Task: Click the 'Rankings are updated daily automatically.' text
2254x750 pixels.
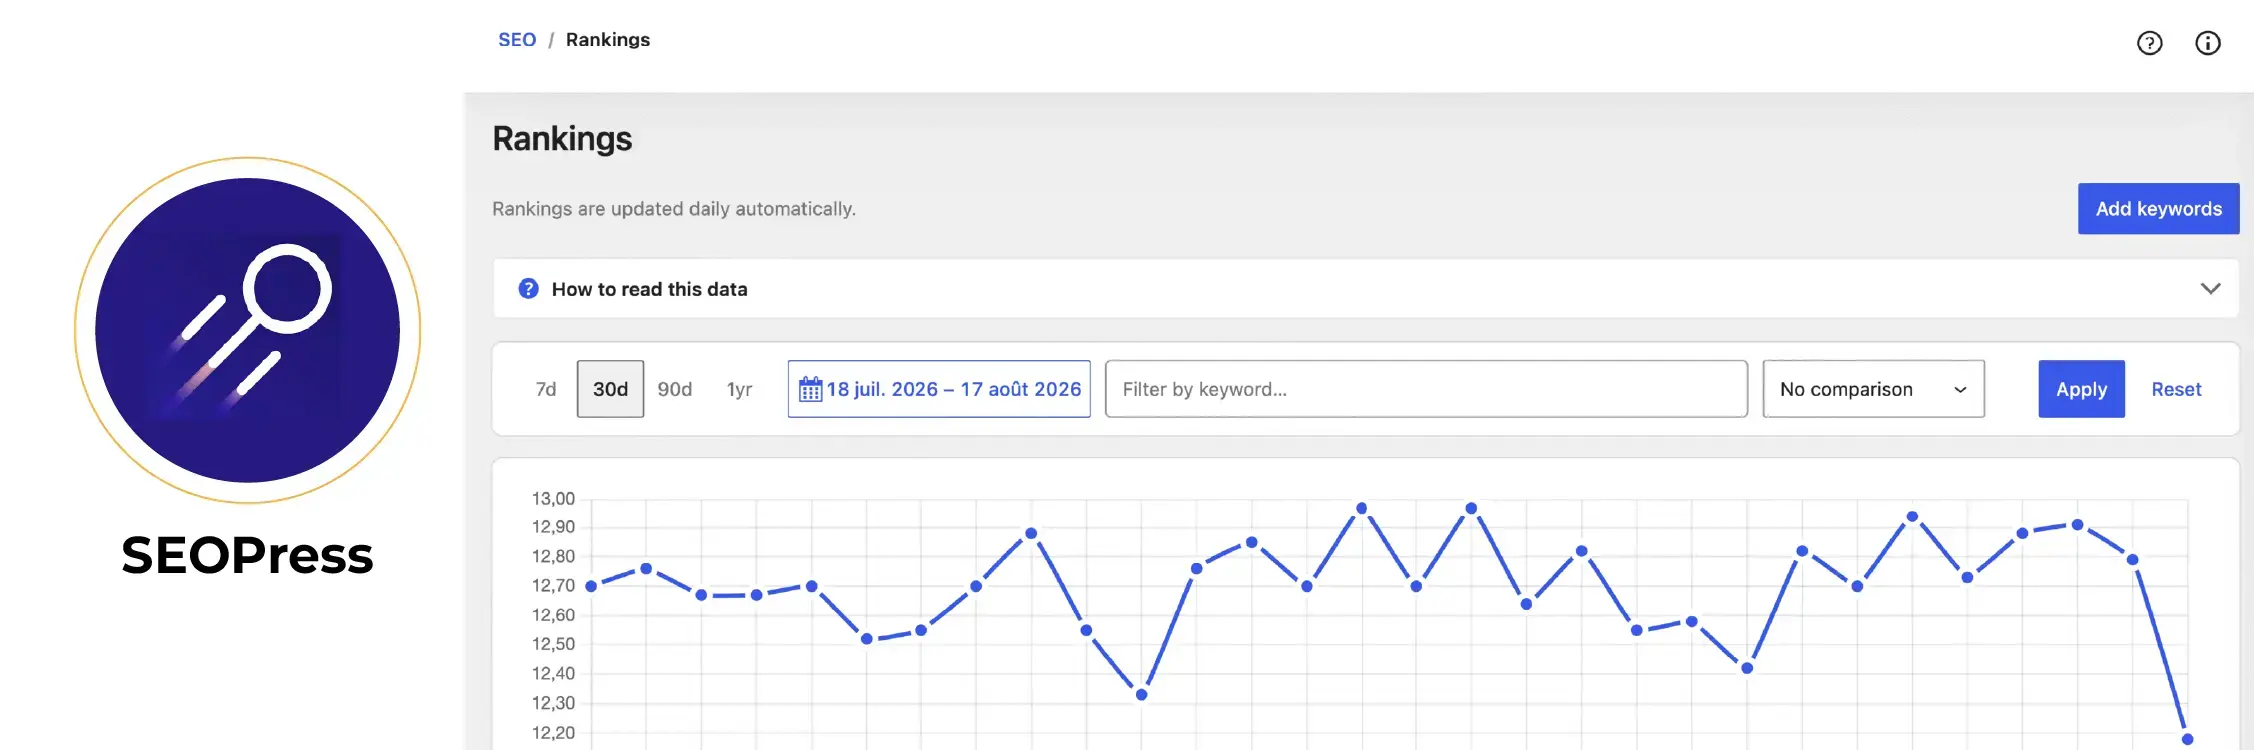Action: click(674, 209)
